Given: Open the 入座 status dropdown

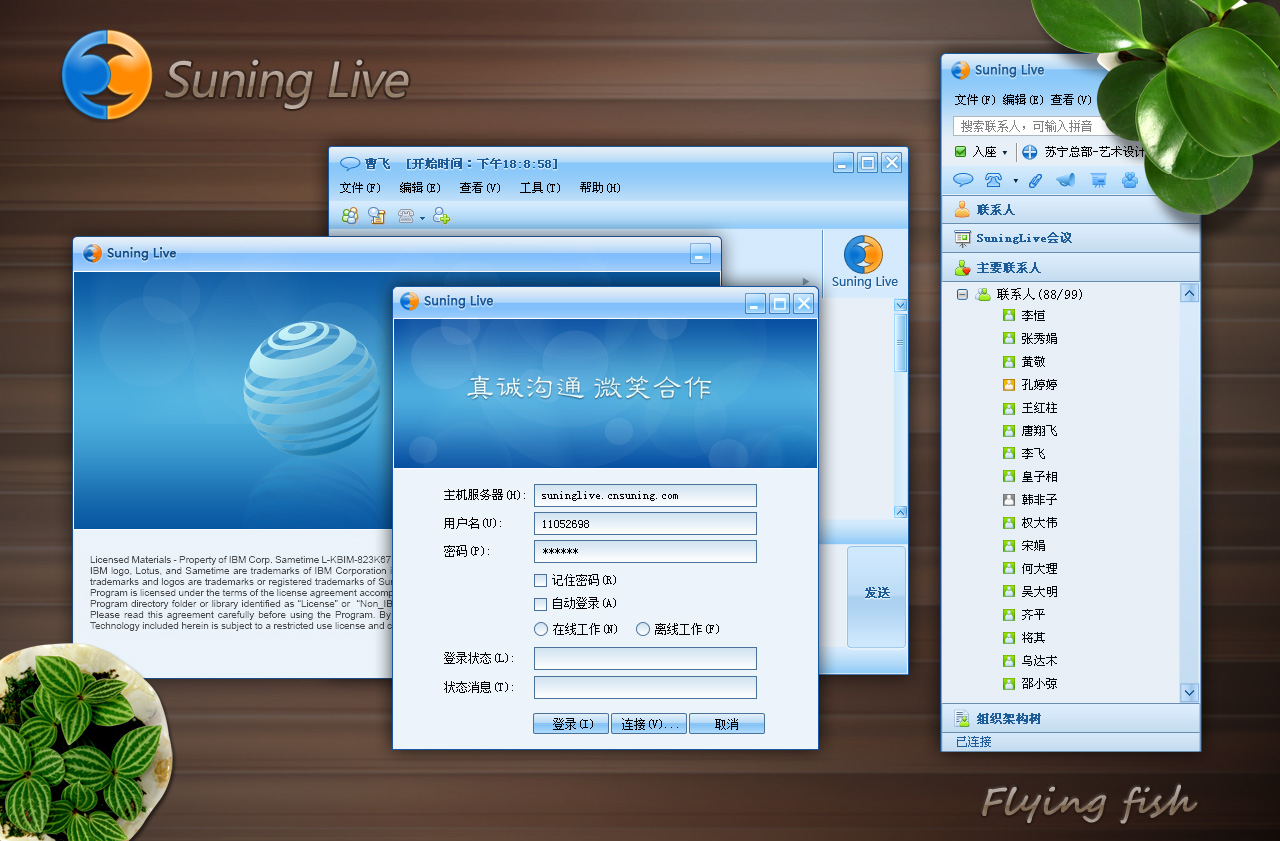Looking at the screenshot, I should [x=1004, y=153].
